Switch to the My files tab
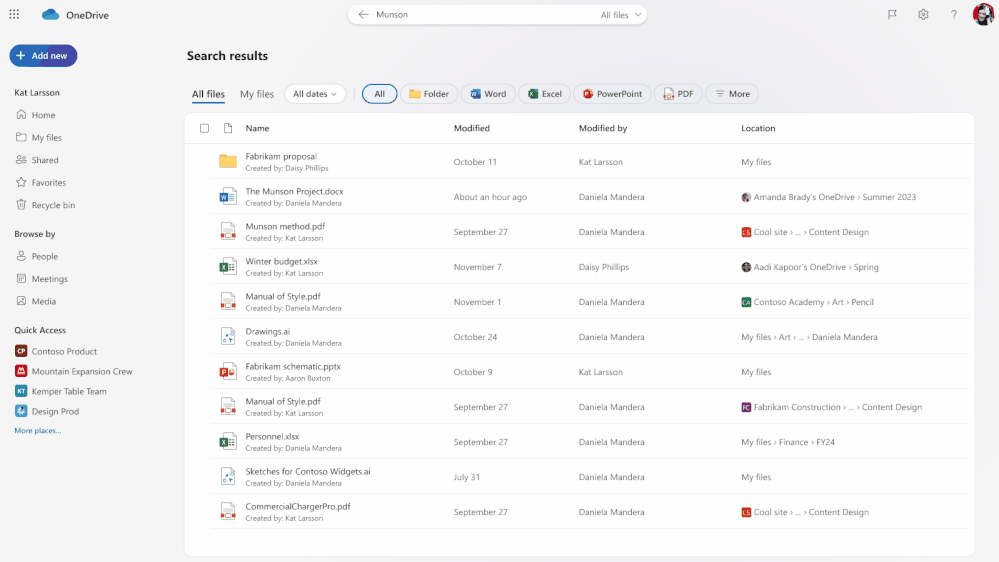999x562 pixels. point(257,94)
